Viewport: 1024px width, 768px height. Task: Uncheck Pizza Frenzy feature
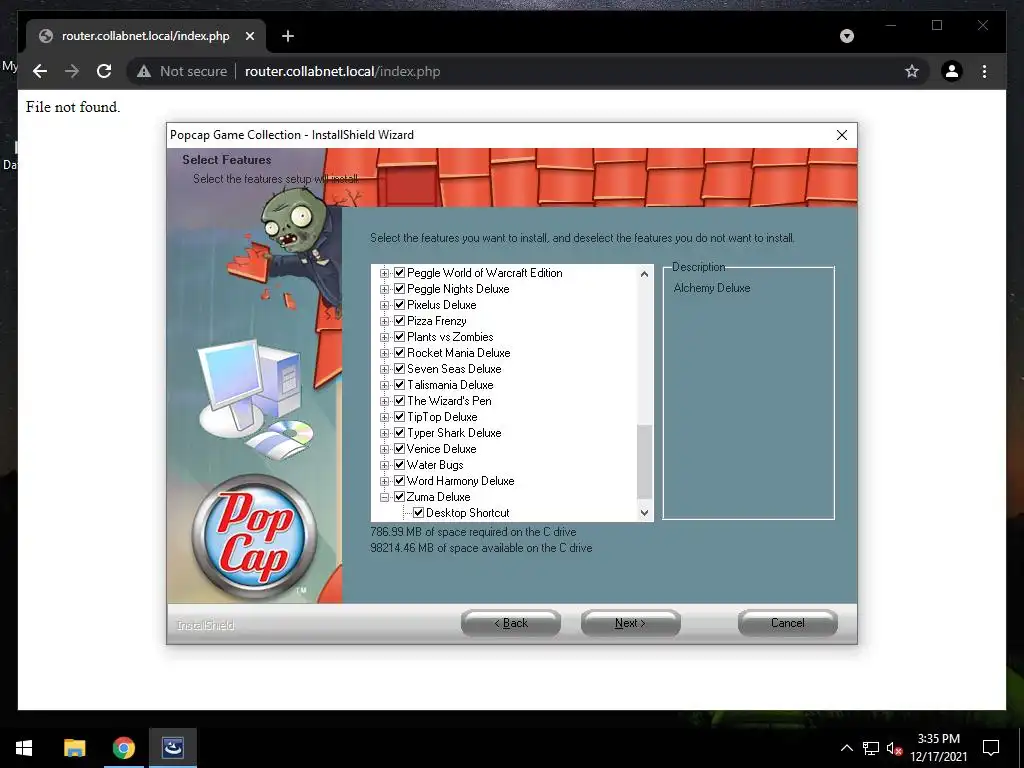point(400,321)
